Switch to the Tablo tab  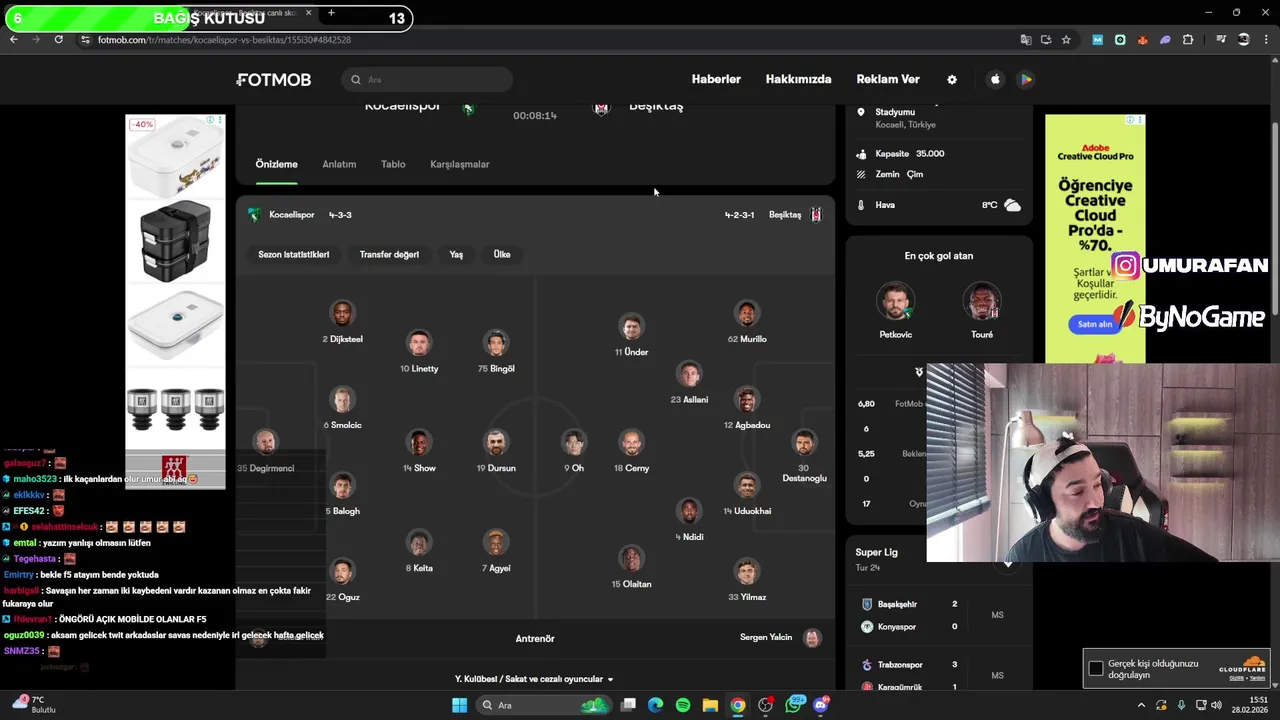click(393, 164)
